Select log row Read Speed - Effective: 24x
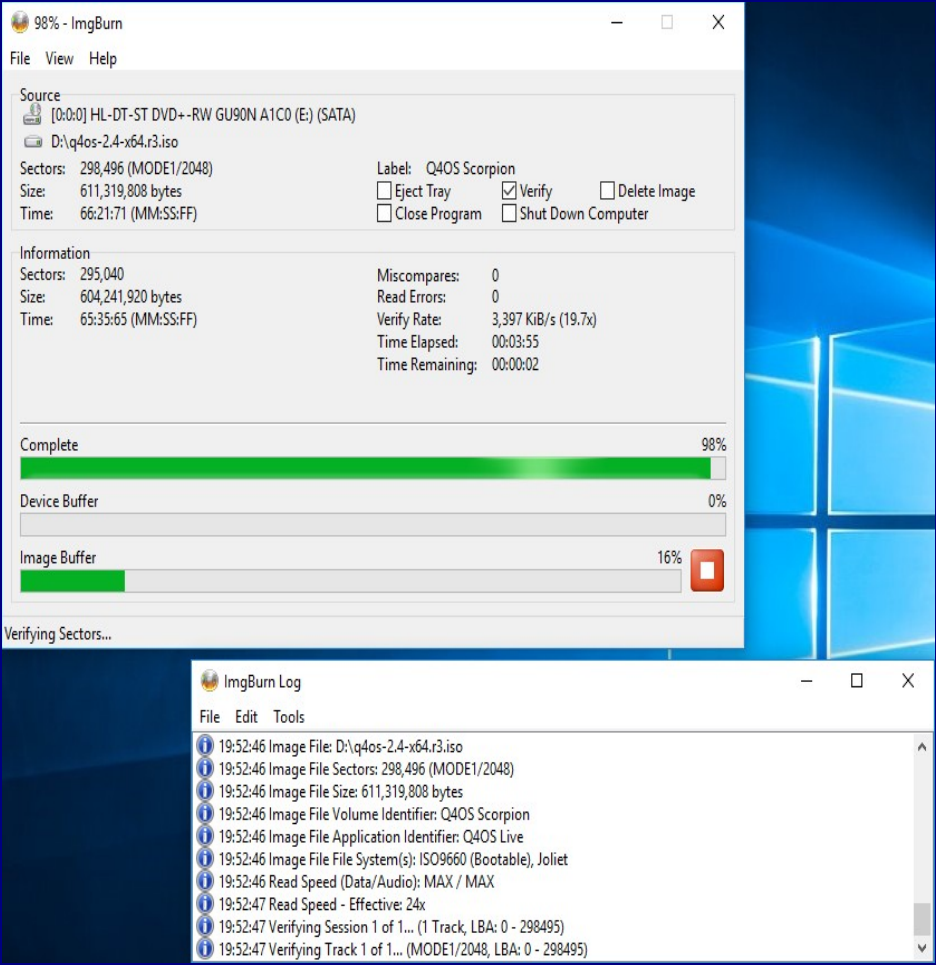Viewport: 937px width, 965px height. (322, 904)
